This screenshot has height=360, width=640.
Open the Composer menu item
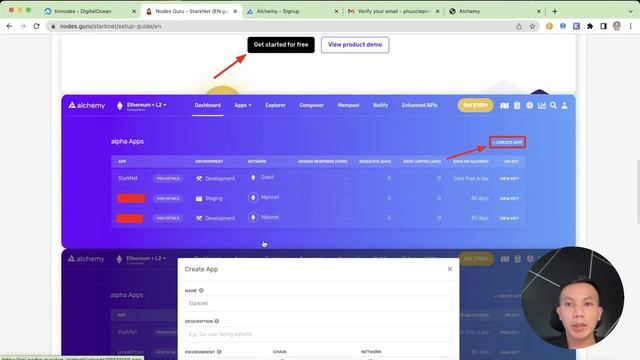tap(311, 105)
